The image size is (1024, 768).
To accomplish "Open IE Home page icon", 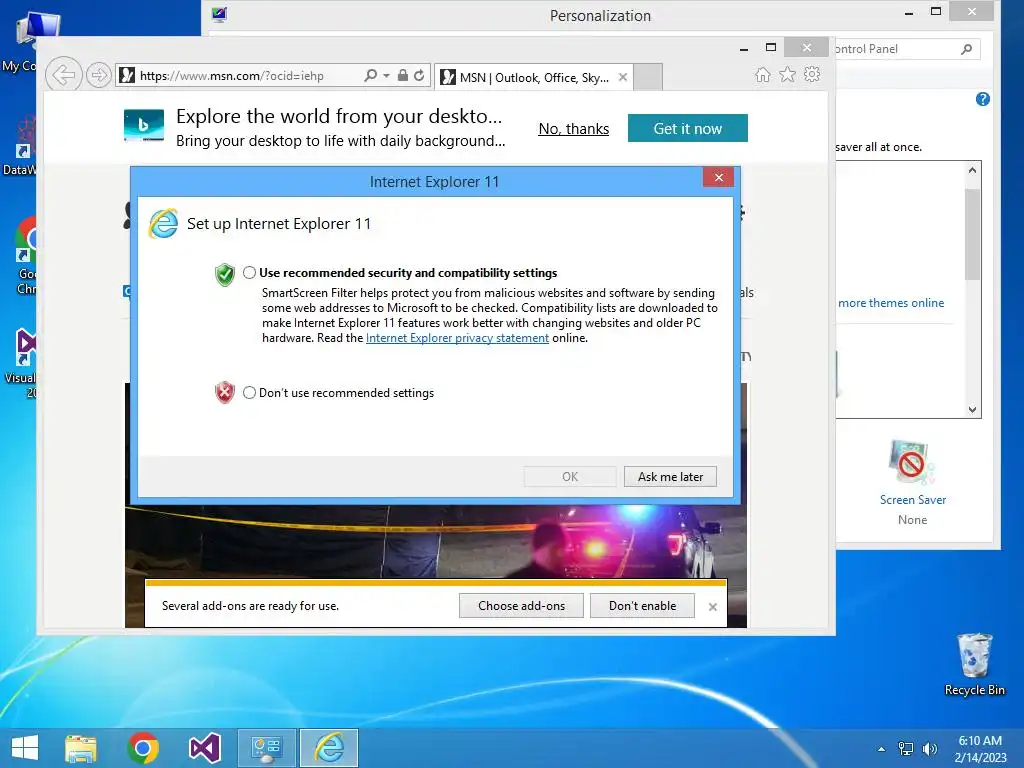I will (763, 74).
